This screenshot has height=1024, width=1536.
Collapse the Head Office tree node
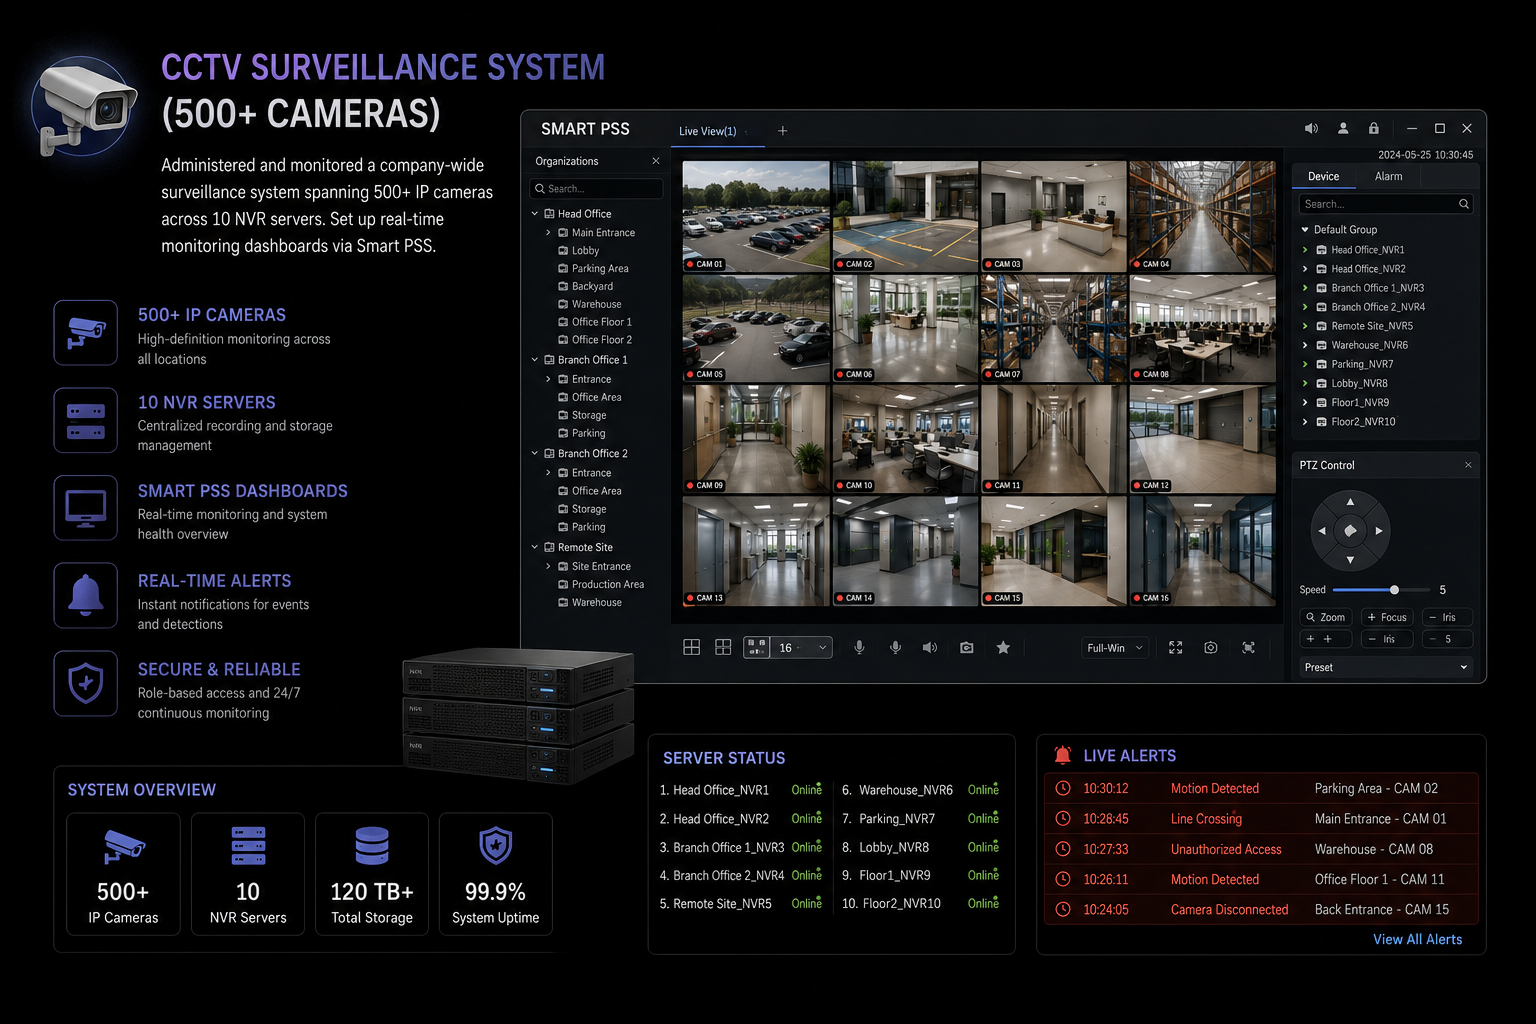pyautogui.click(x=535, y=214)
